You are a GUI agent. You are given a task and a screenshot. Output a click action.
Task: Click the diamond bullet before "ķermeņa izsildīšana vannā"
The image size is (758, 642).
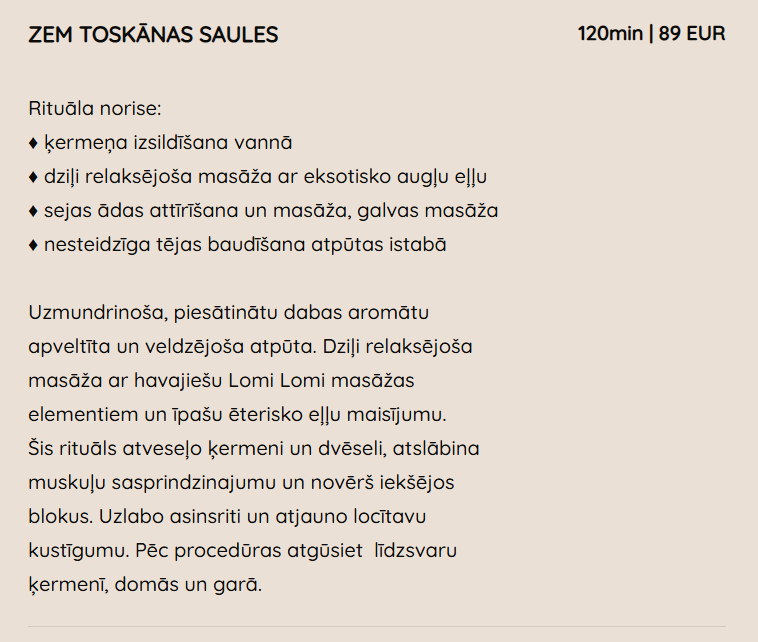point(34,143)
